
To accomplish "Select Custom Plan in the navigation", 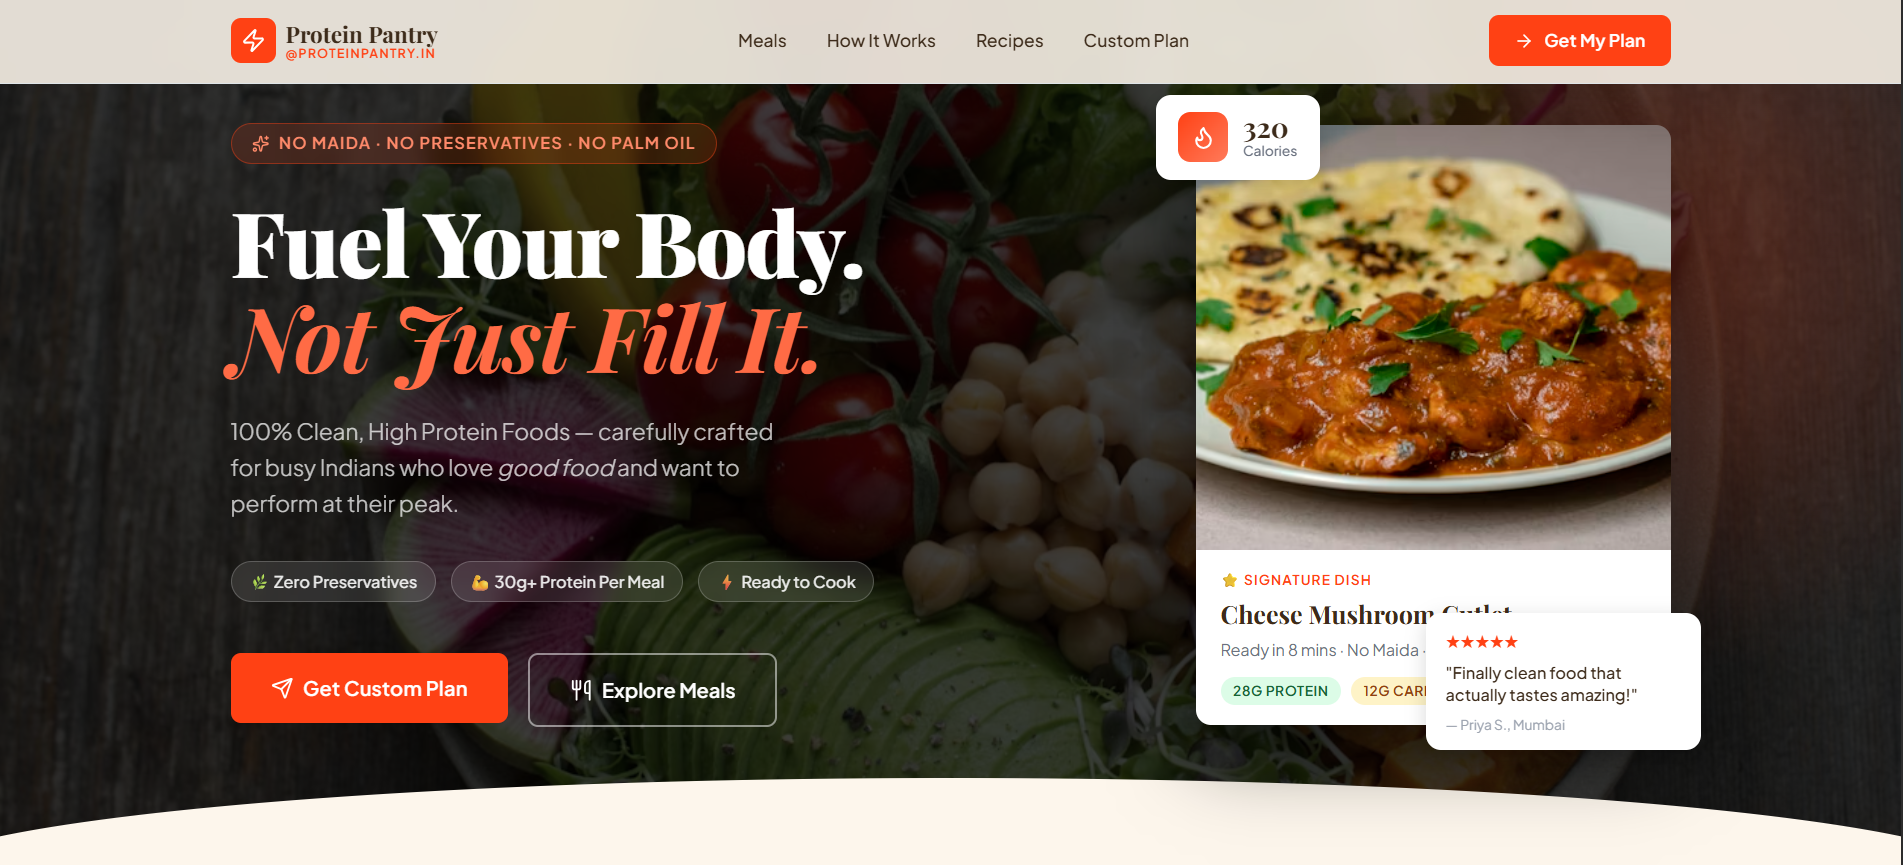I will (x=1136, y=41).
